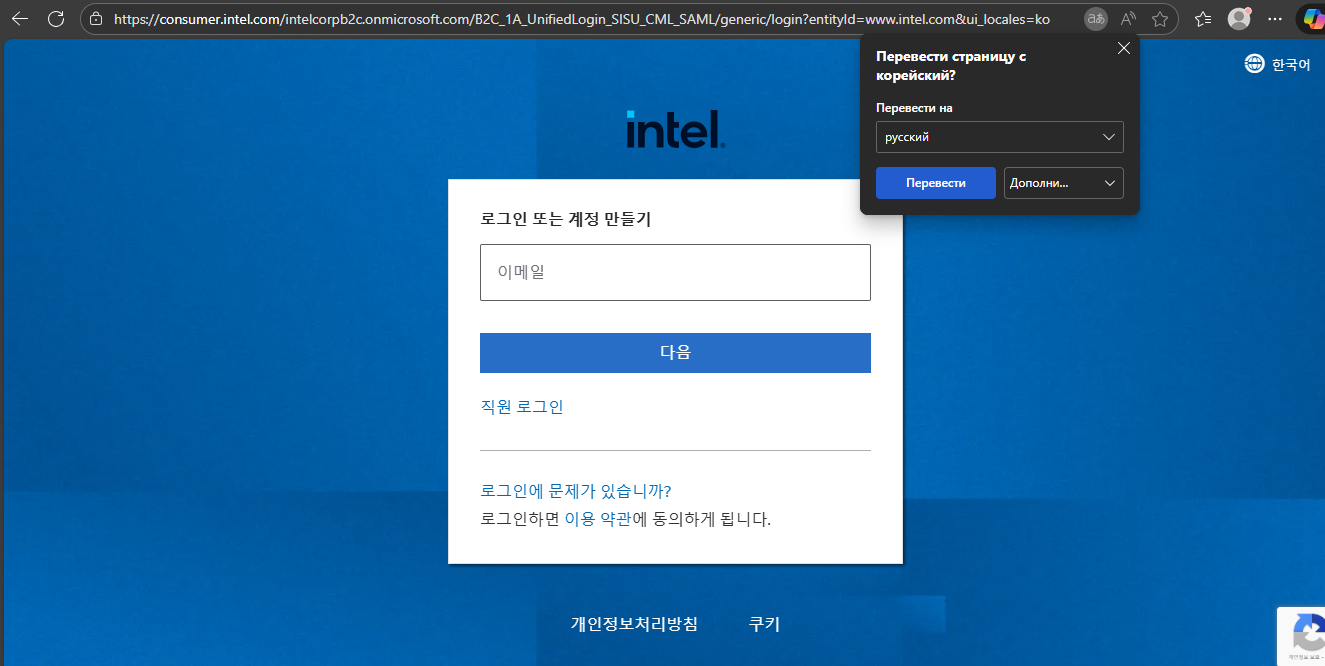The image size is (1325, 666).
Task: Open the 쿠키 cookies footer link
Action: (x=764, y=624)
